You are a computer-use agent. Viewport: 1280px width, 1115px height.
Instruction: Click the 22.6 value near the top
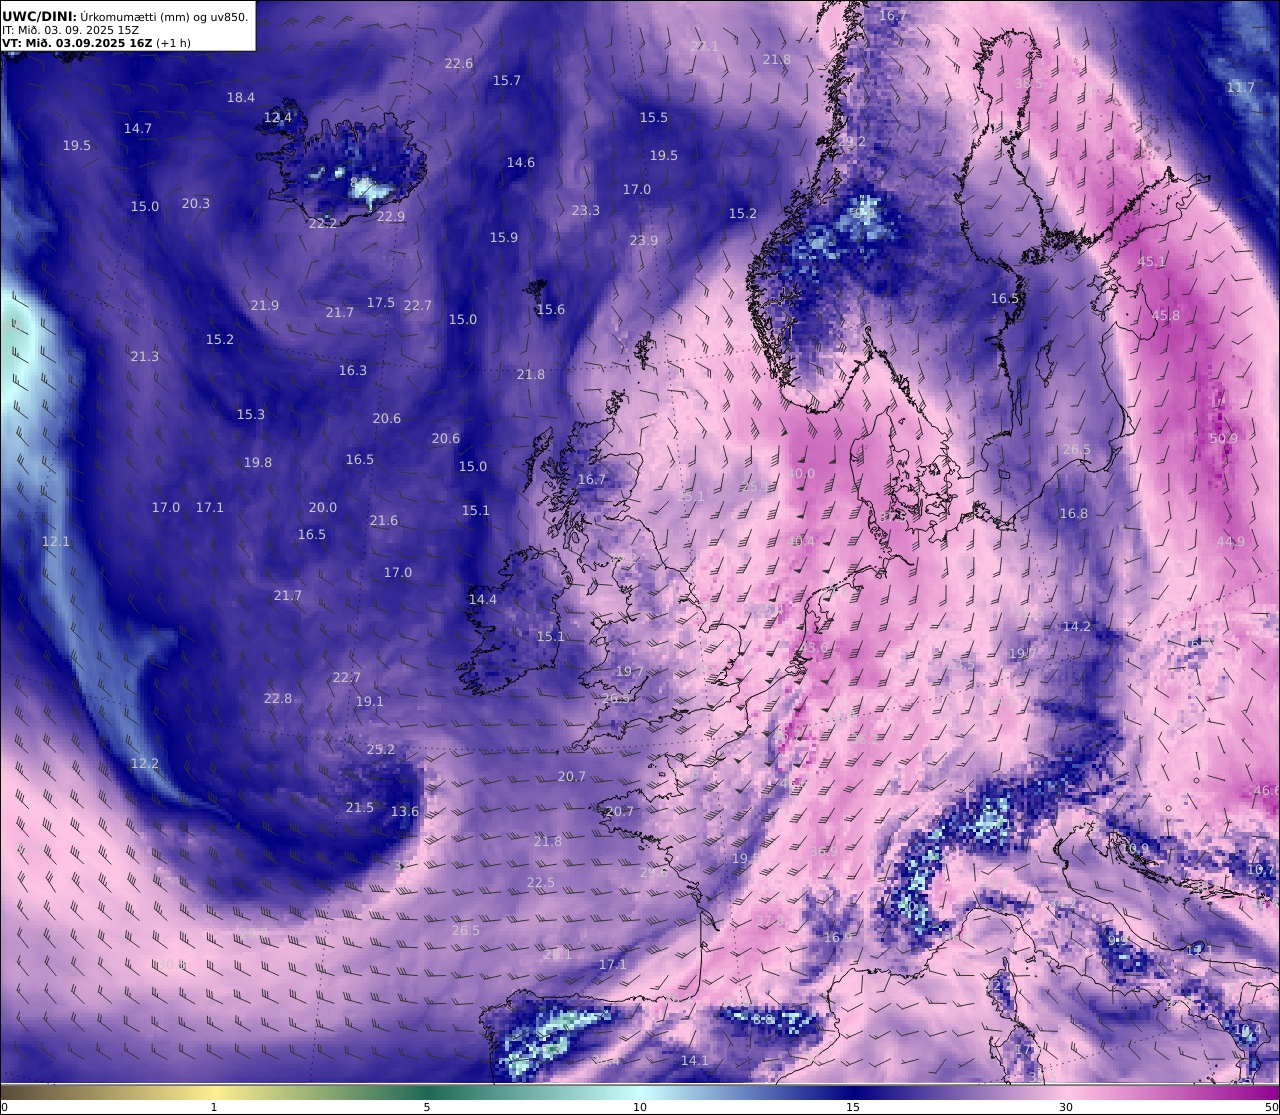click(x=459, y=64)
